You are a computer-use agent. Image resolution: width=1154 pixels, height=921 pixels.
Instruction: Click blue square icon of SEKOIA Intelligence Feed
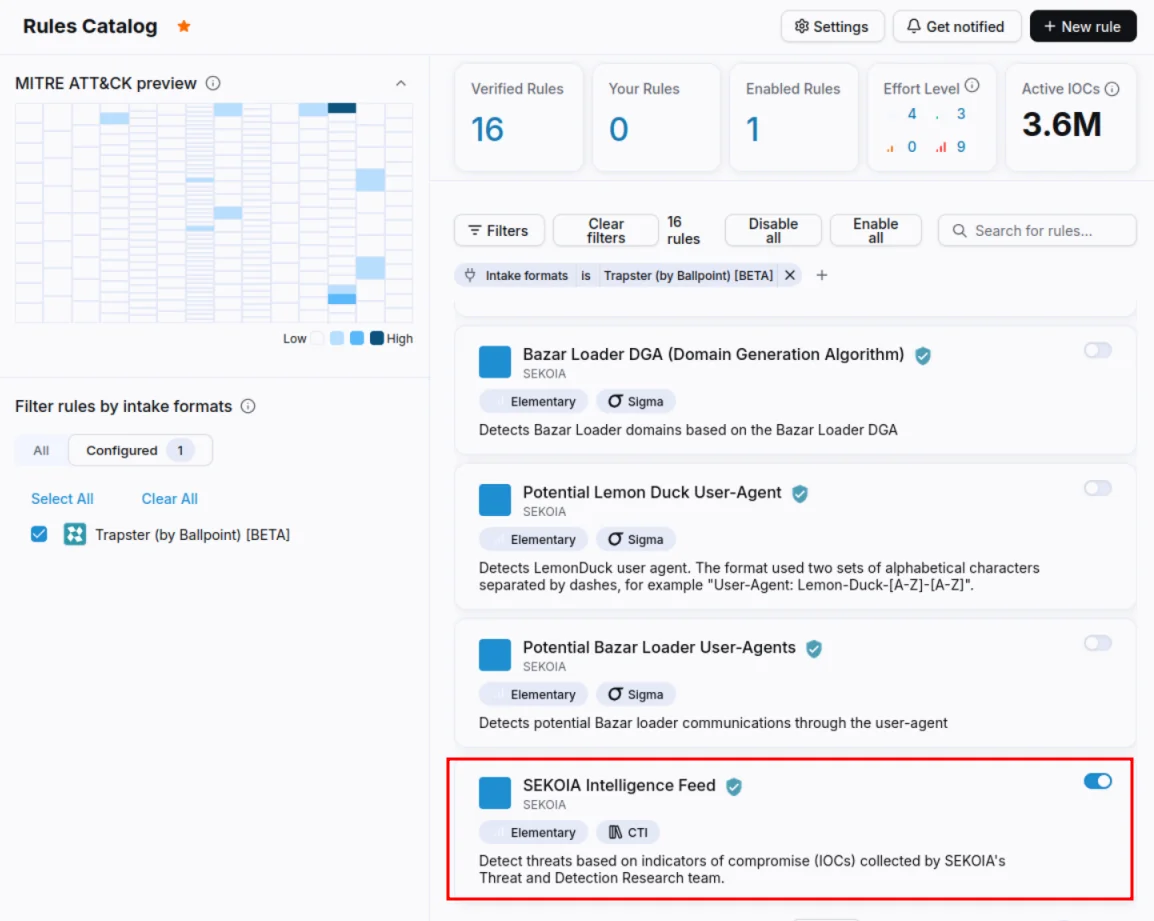click(x=495, y=793)
